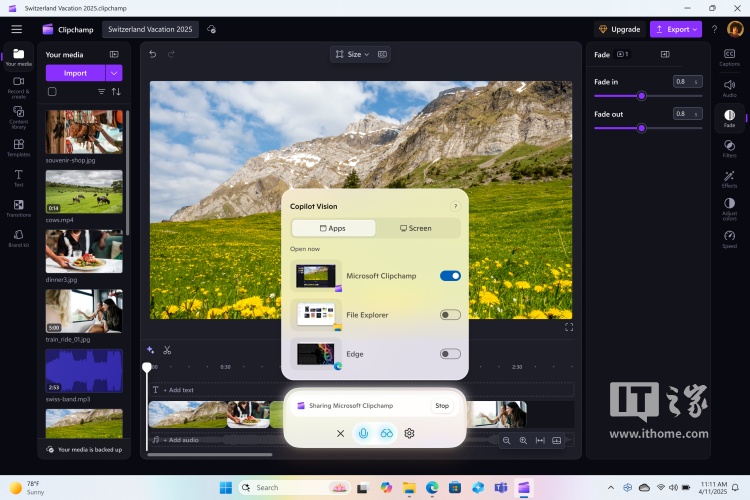750x500 pixels.
Task: Toggle microphone in Copilot Vision bar
Action: [364, 433]
